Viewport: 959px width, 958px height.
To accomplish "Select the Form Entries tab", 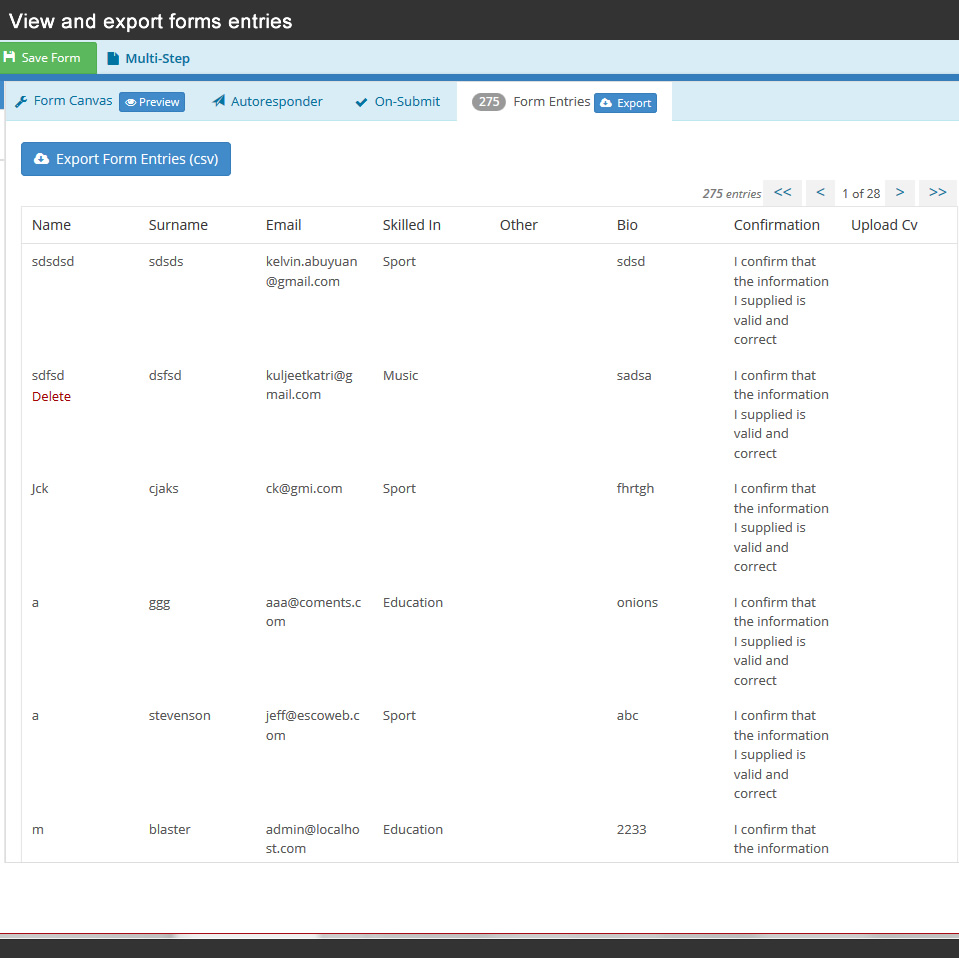I will 552,102.
